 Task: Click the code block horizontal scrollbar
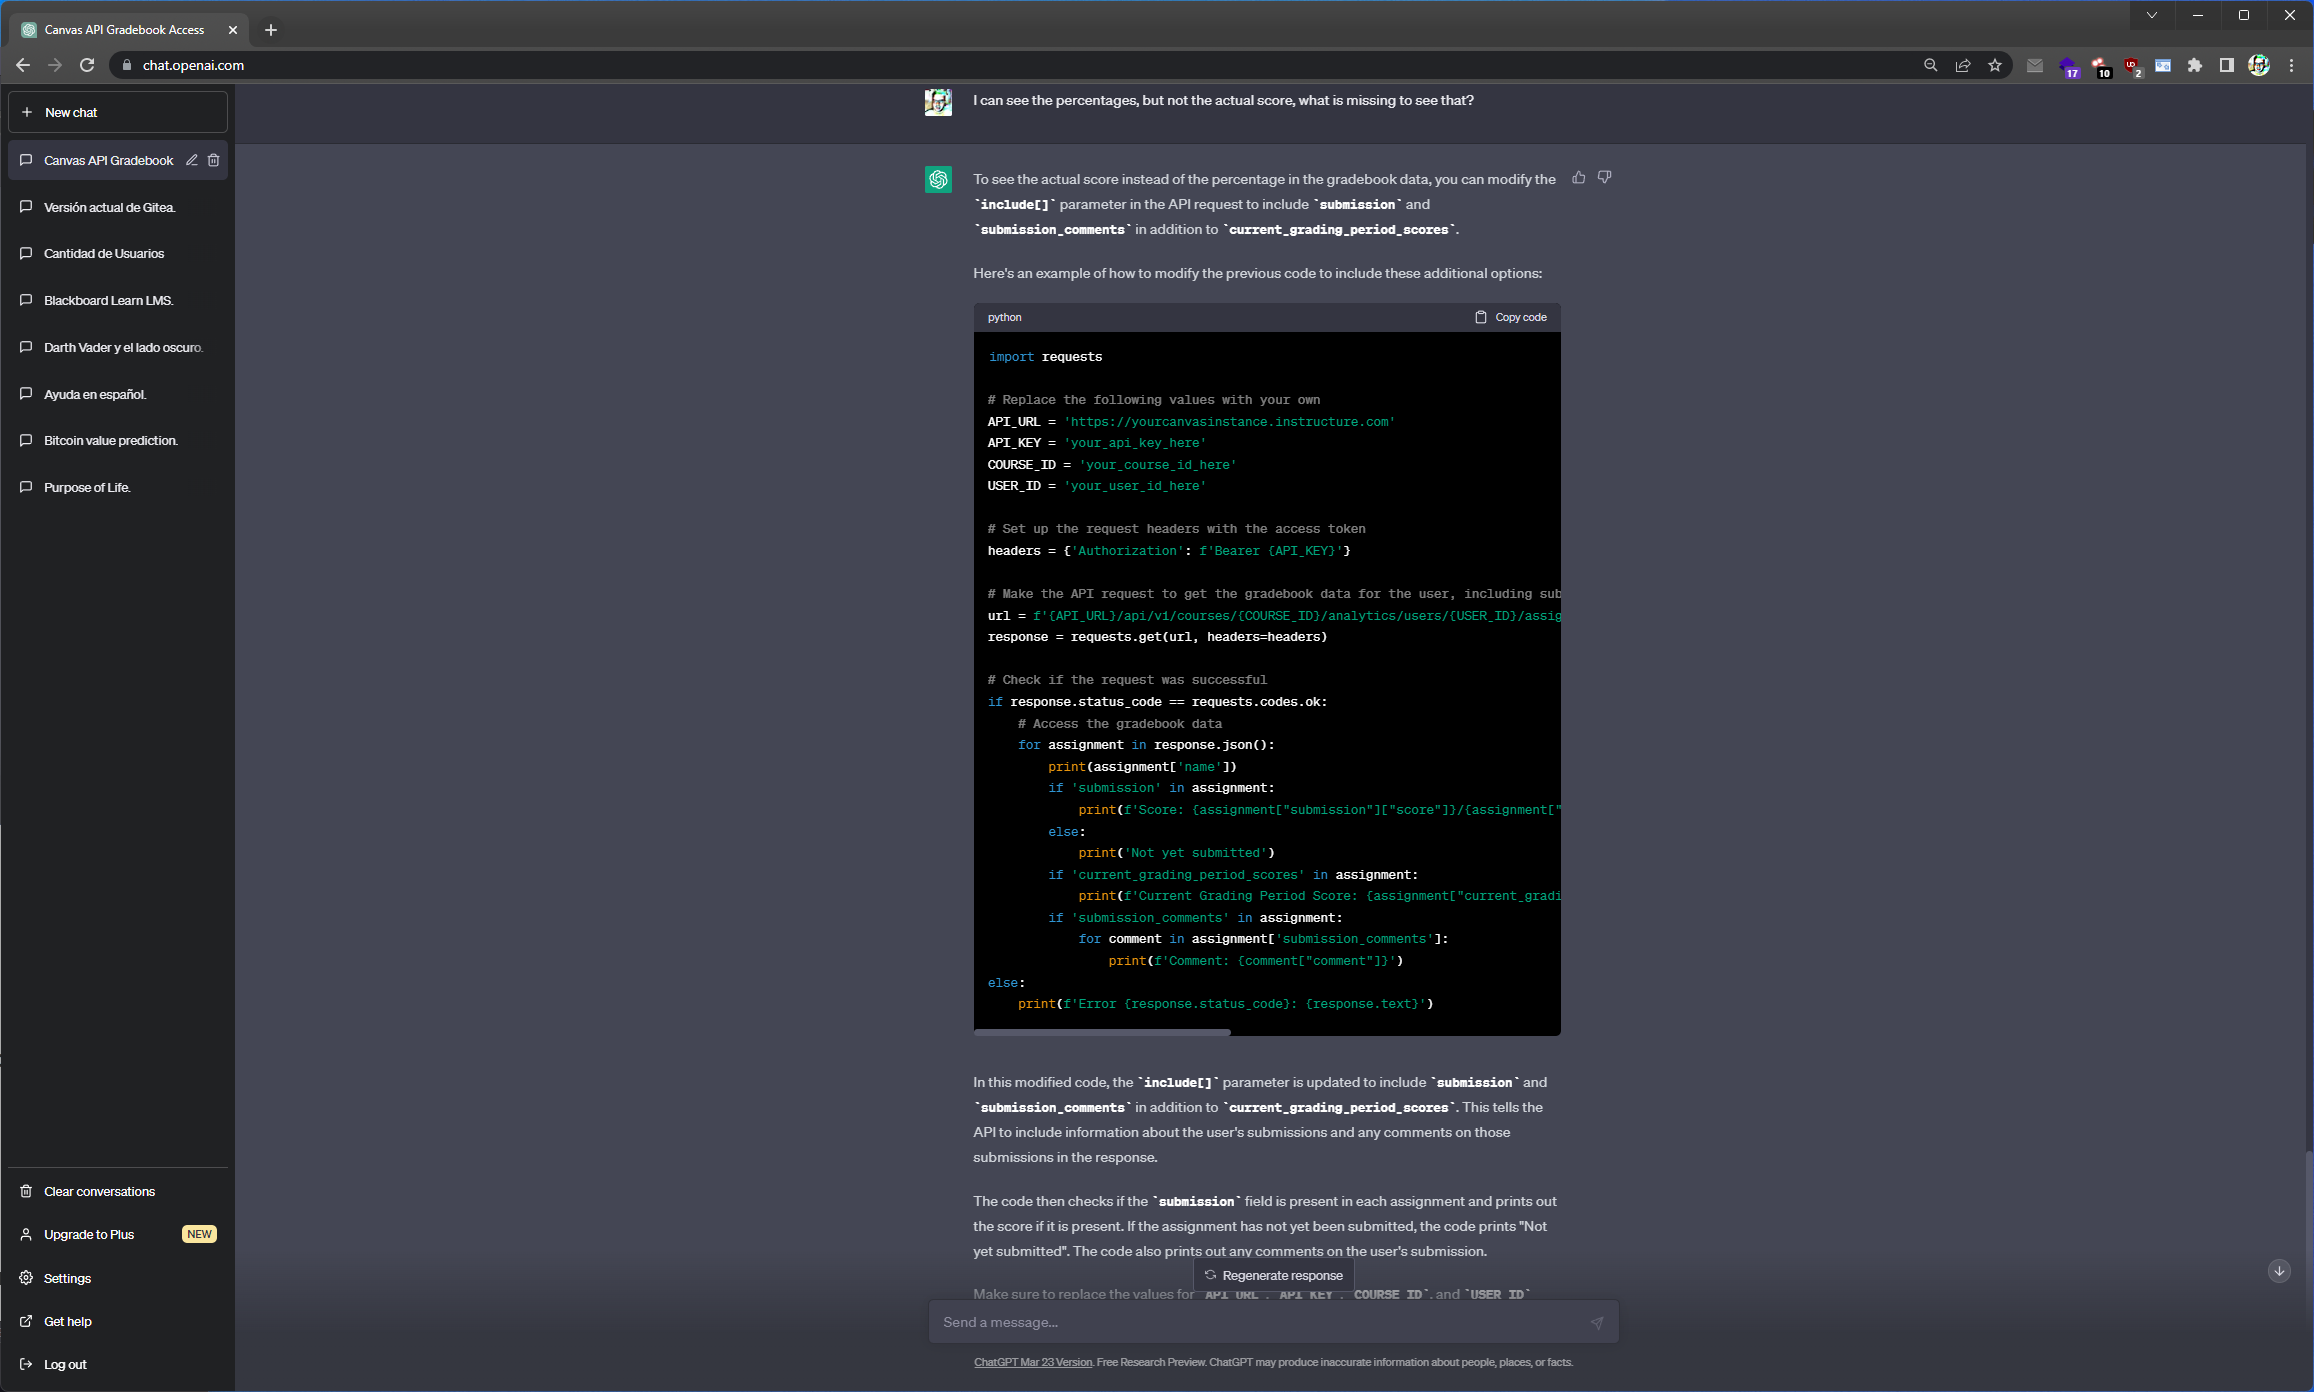coord(1102,1031)
